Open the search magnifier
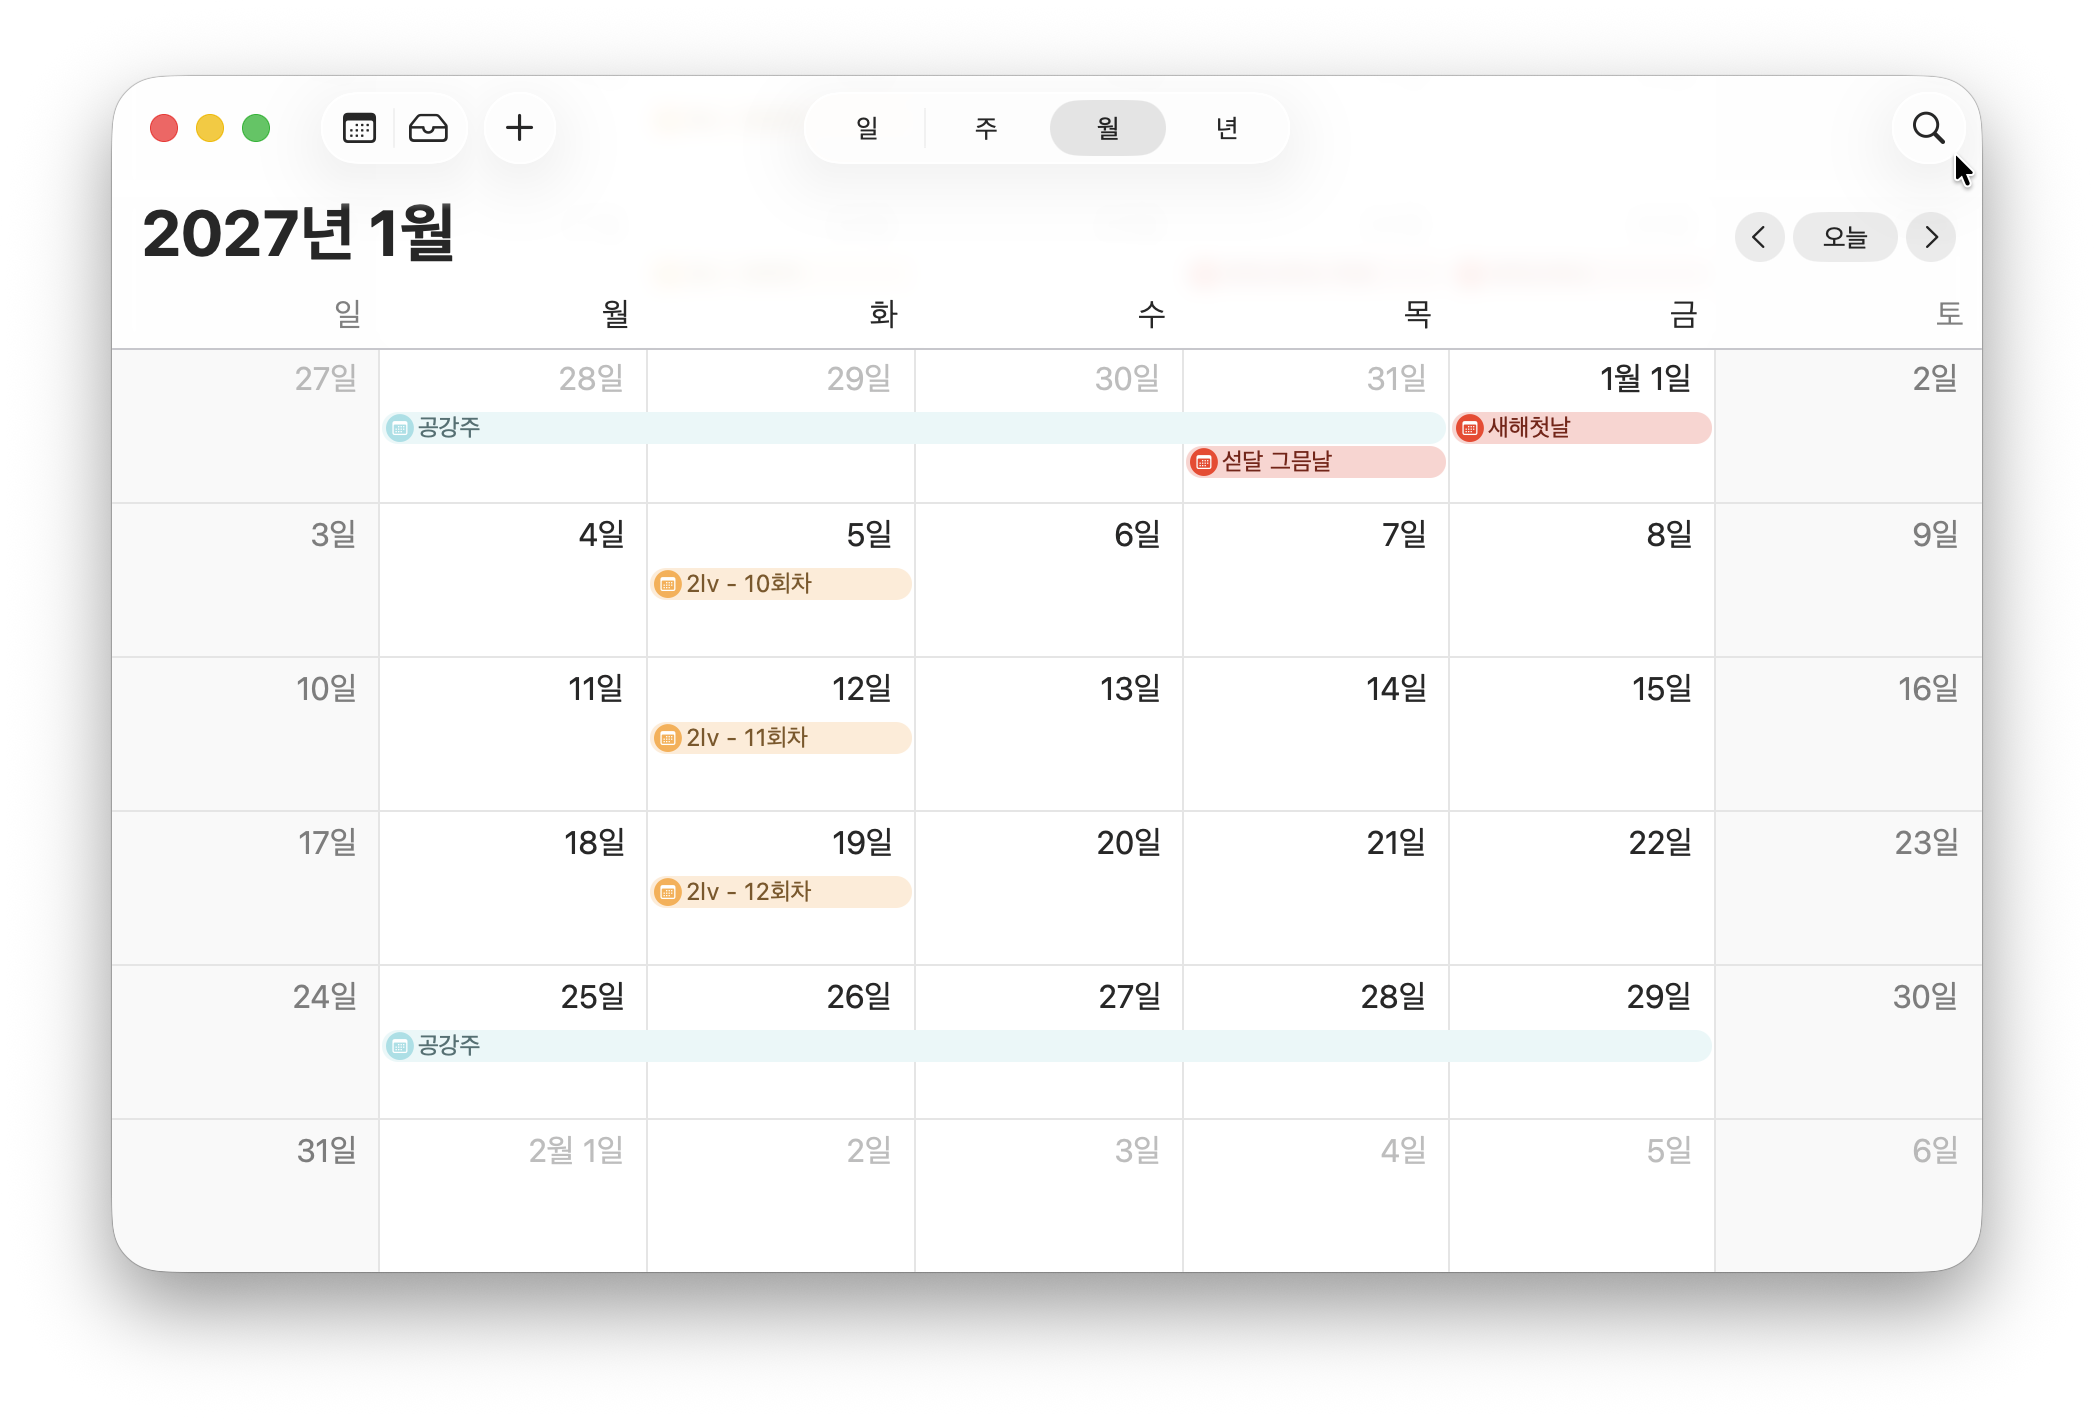The height and width of the screenshot is (1420, 2094). coord(1928,128)
